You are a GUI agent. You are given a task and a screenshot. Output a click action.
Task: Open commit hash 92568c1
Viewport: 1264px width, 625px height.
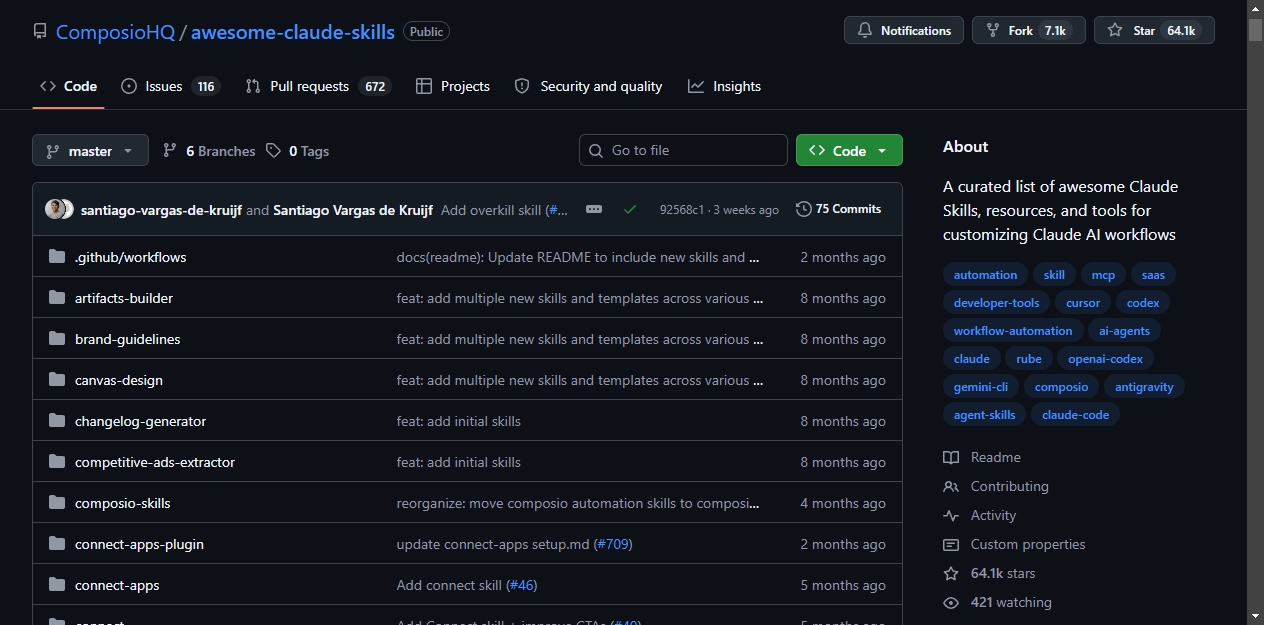click(x=682, y=210)
